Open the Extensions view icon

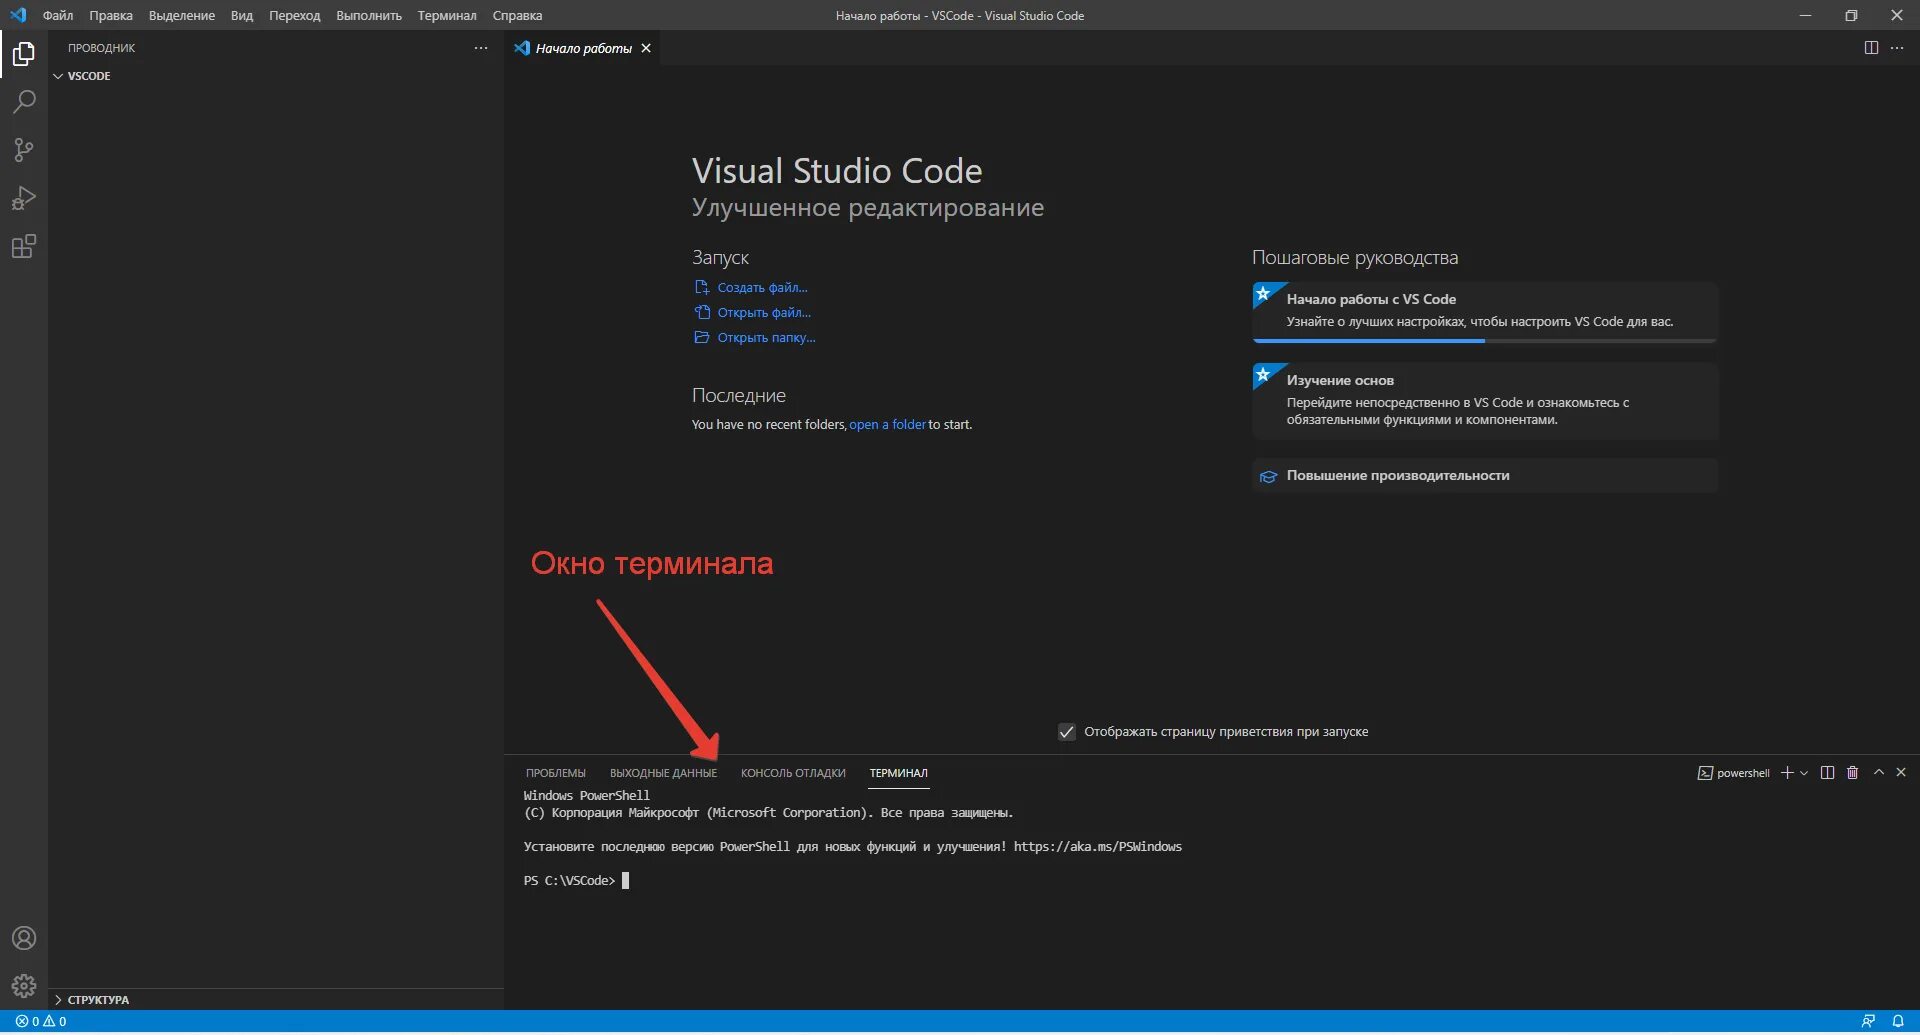tap(24, 246)
